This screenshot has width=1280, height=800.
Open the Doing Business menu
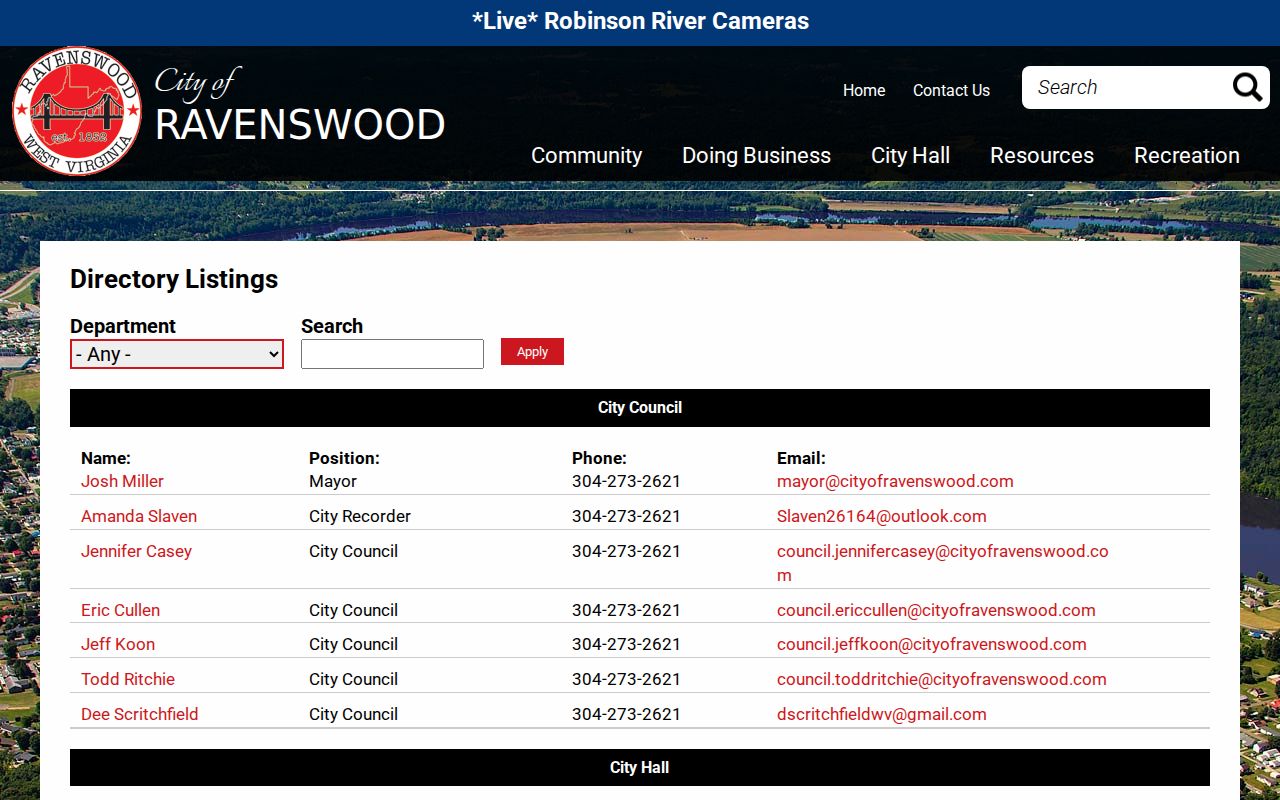pyautogui.click(x=756, y=155)
